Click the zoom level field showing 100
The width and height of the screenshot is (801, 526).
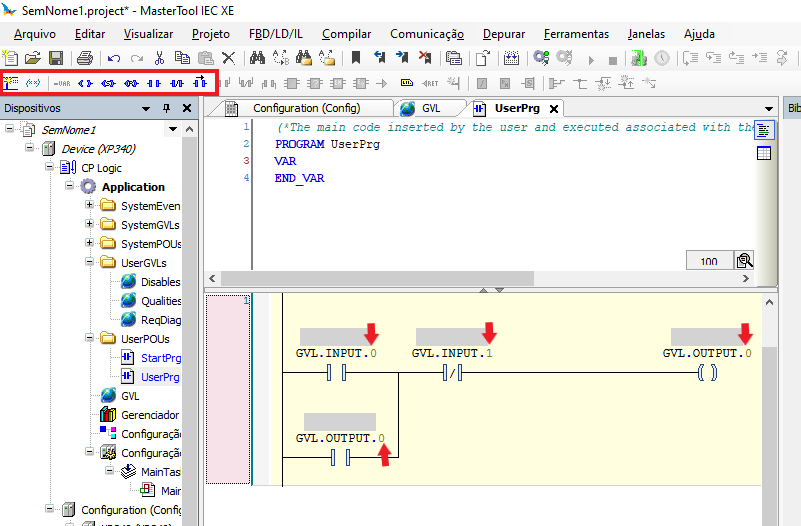tap(709, 261)
